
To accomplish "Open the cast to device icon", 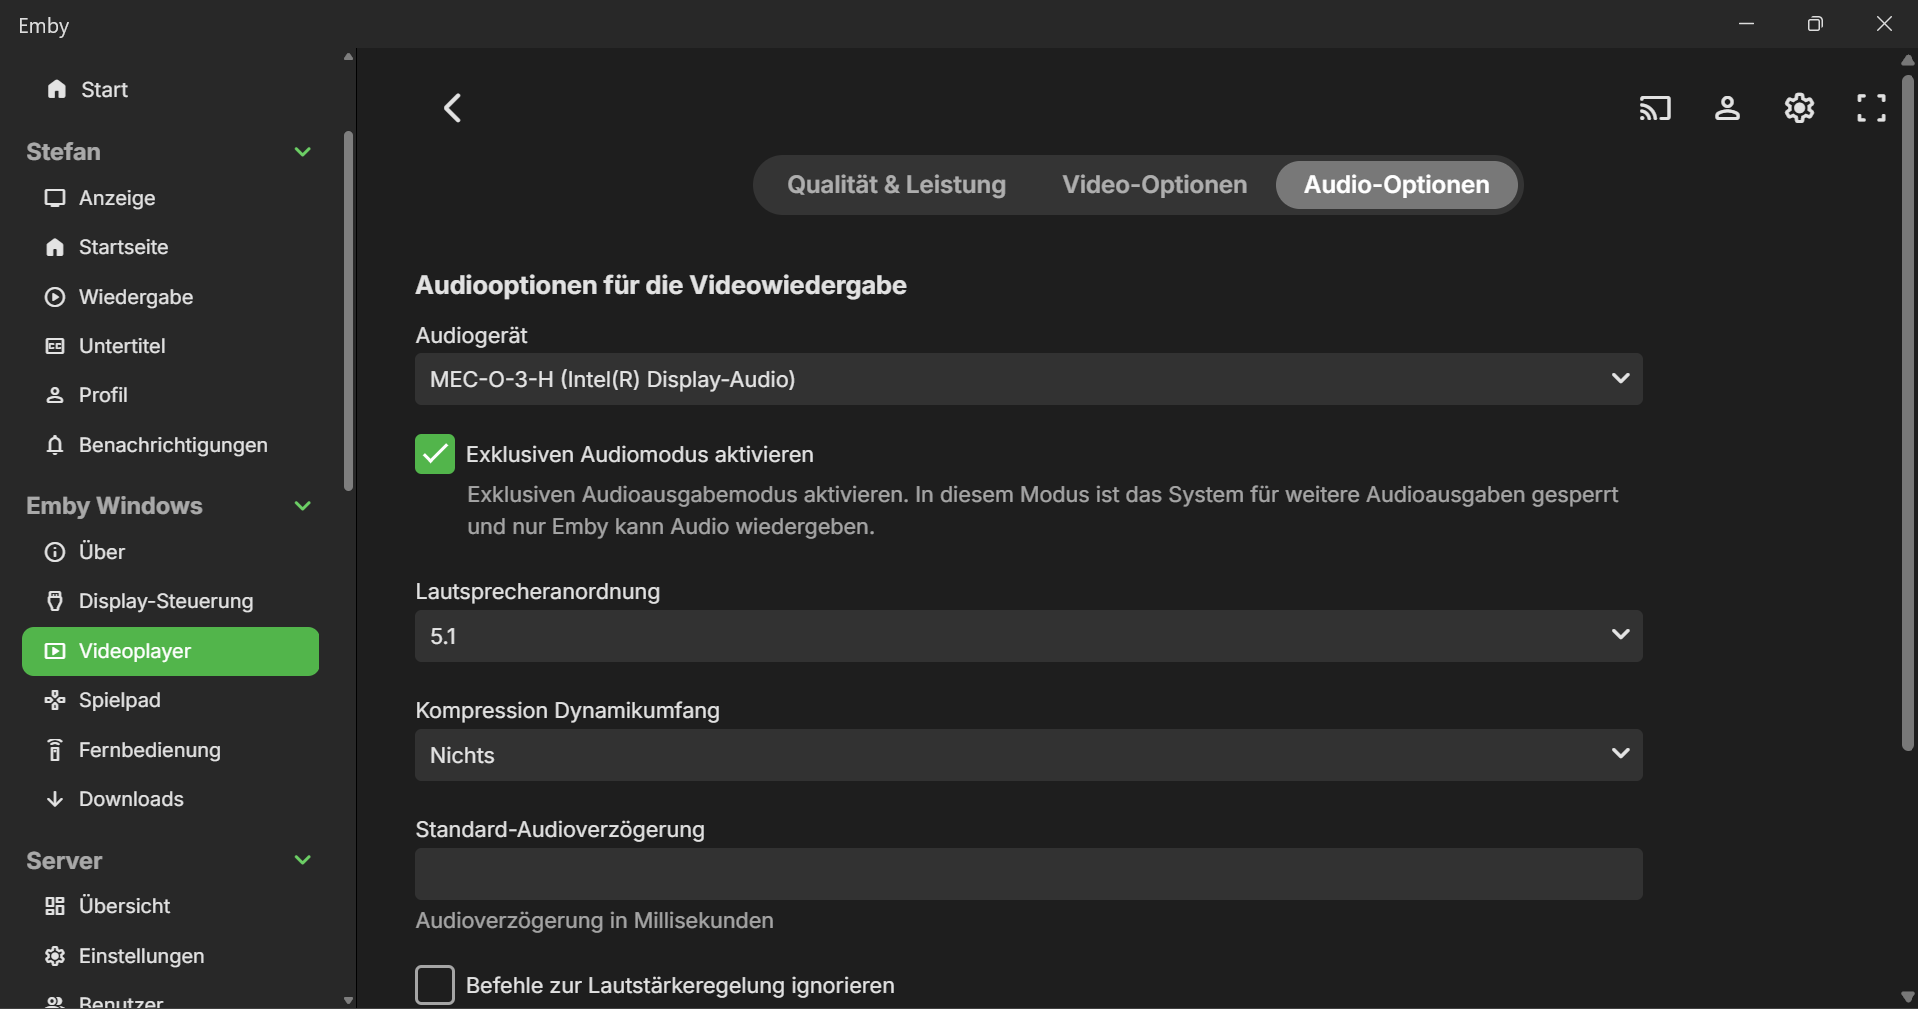I will click(x=1655, y=108).
